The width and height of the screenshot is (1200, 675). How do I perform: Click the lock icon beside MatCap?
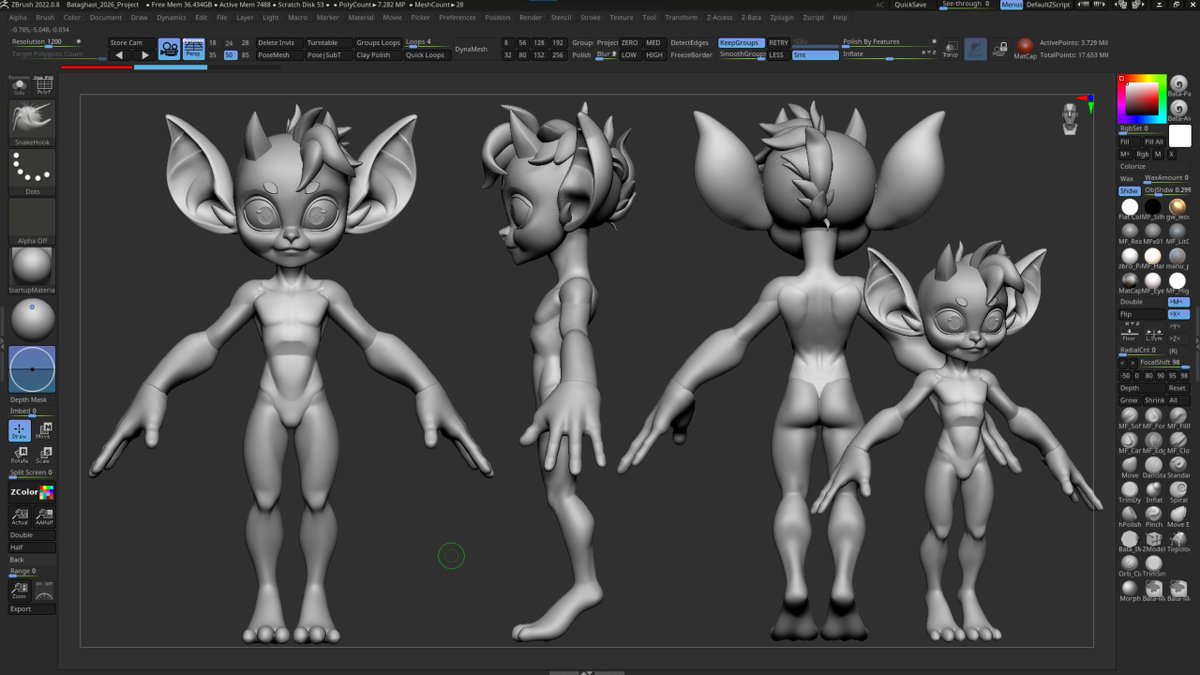[1001, 49]
